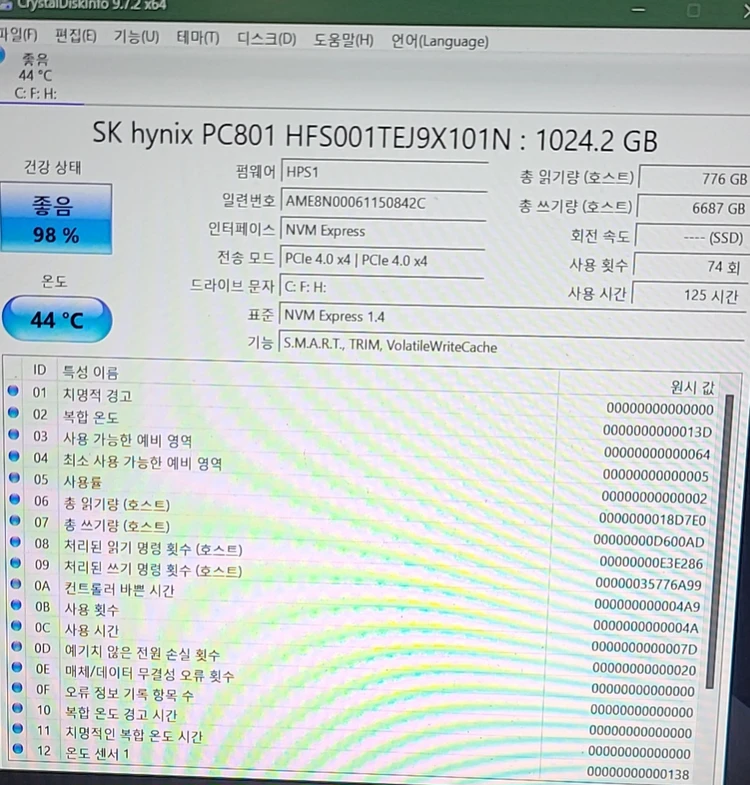The height and width of the screenshot is (785, 750).
Task: Click the ID column header
Action: [40, 370]
